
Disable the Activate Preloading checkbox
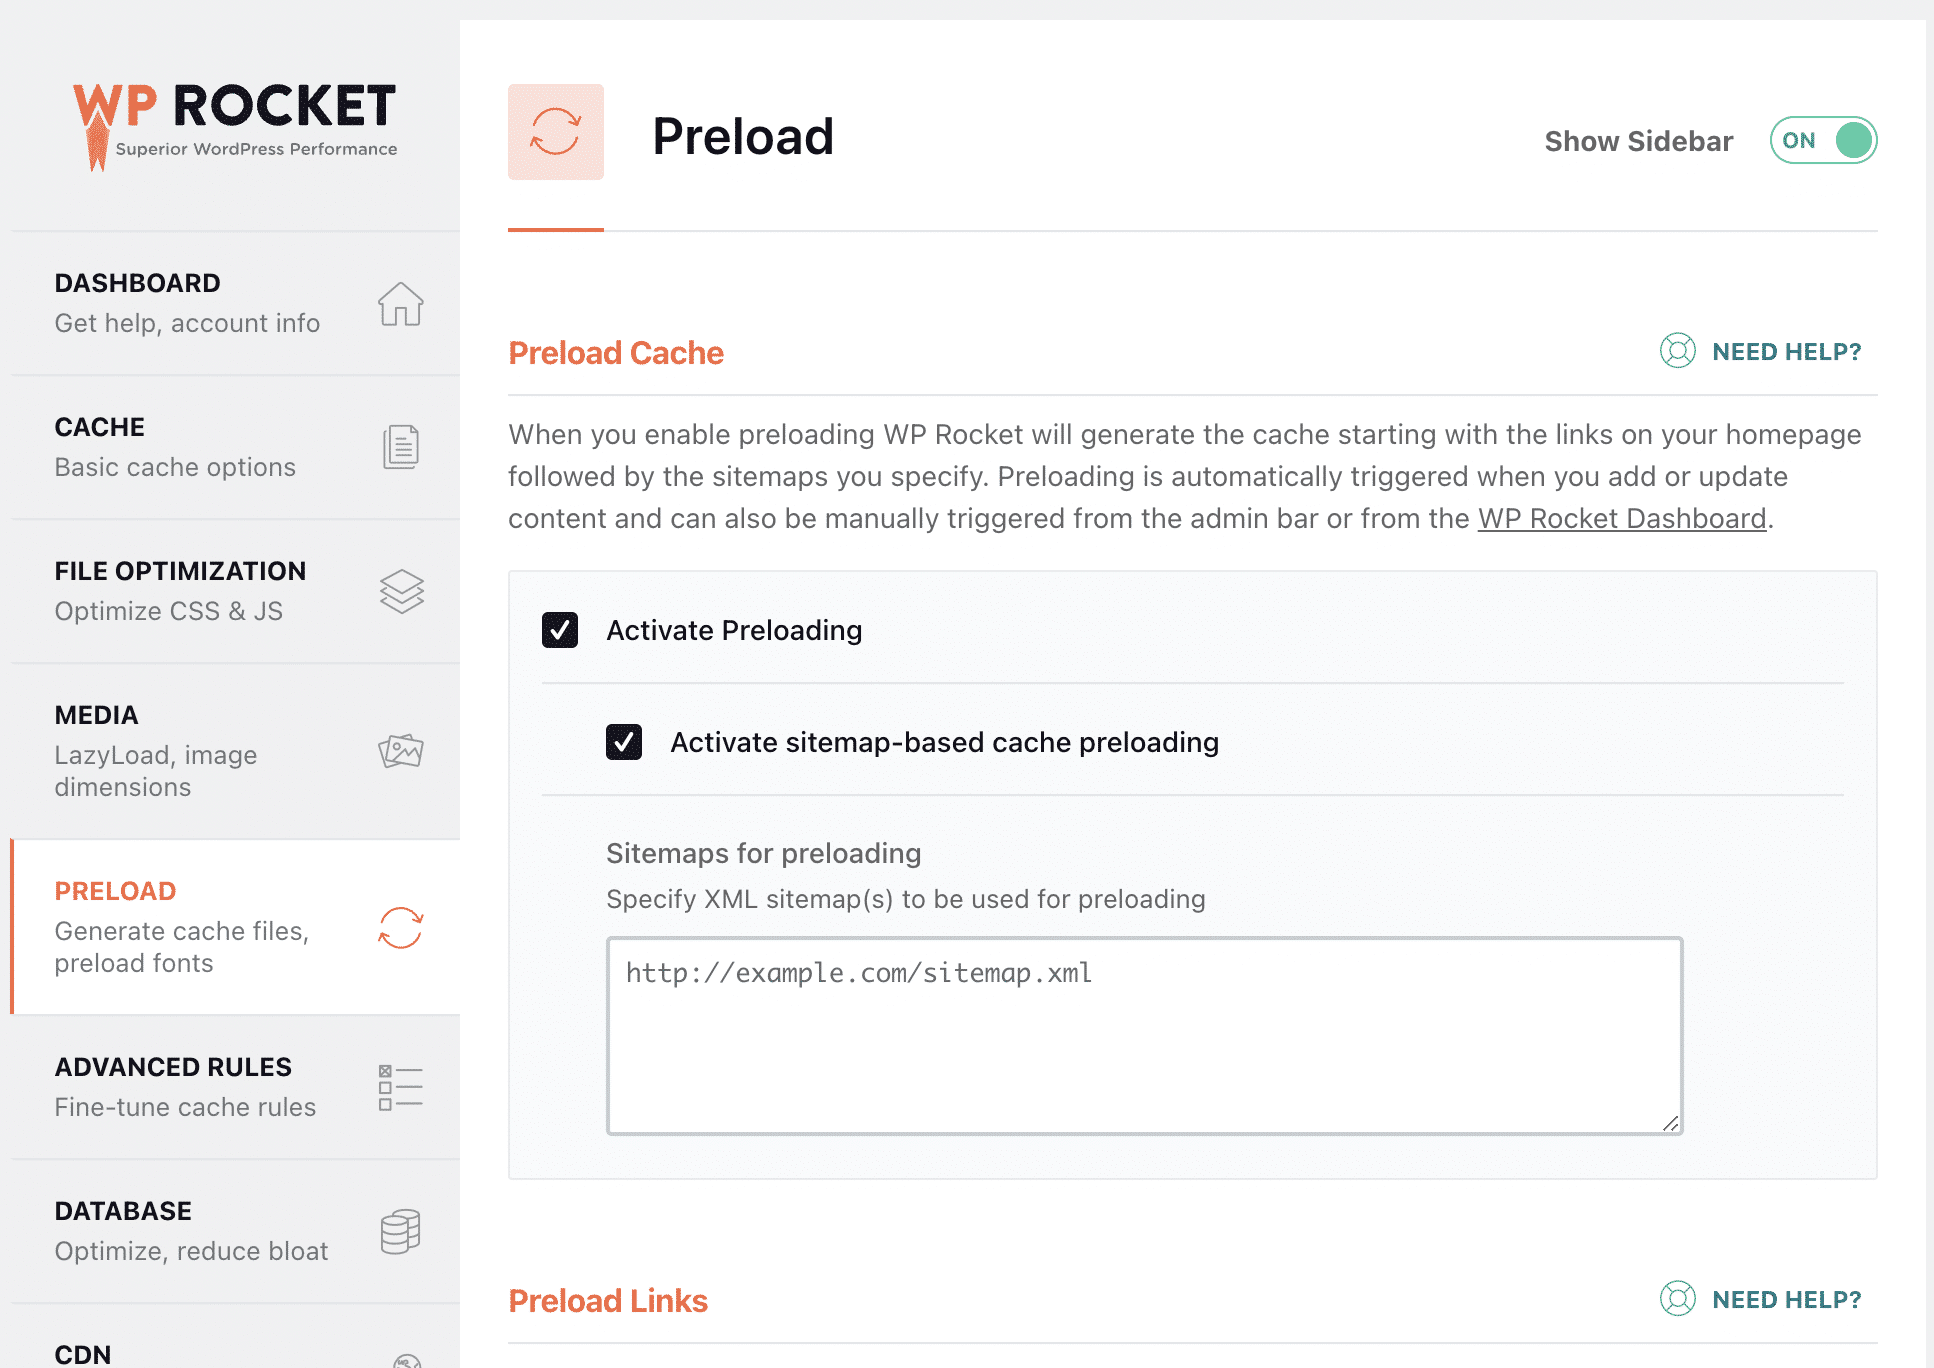tap(559, 629)
